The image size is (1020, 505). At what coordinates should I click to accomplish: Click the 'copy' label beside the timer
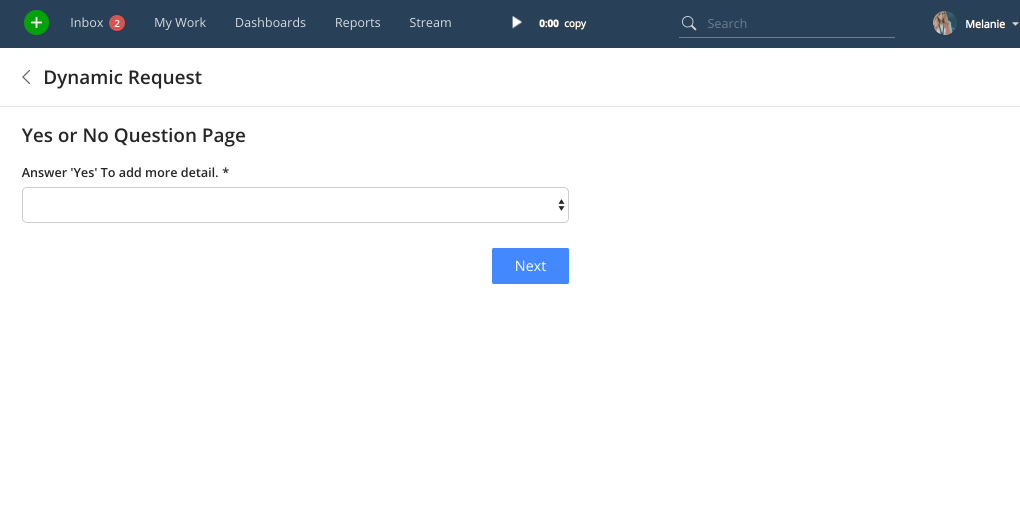575,23
